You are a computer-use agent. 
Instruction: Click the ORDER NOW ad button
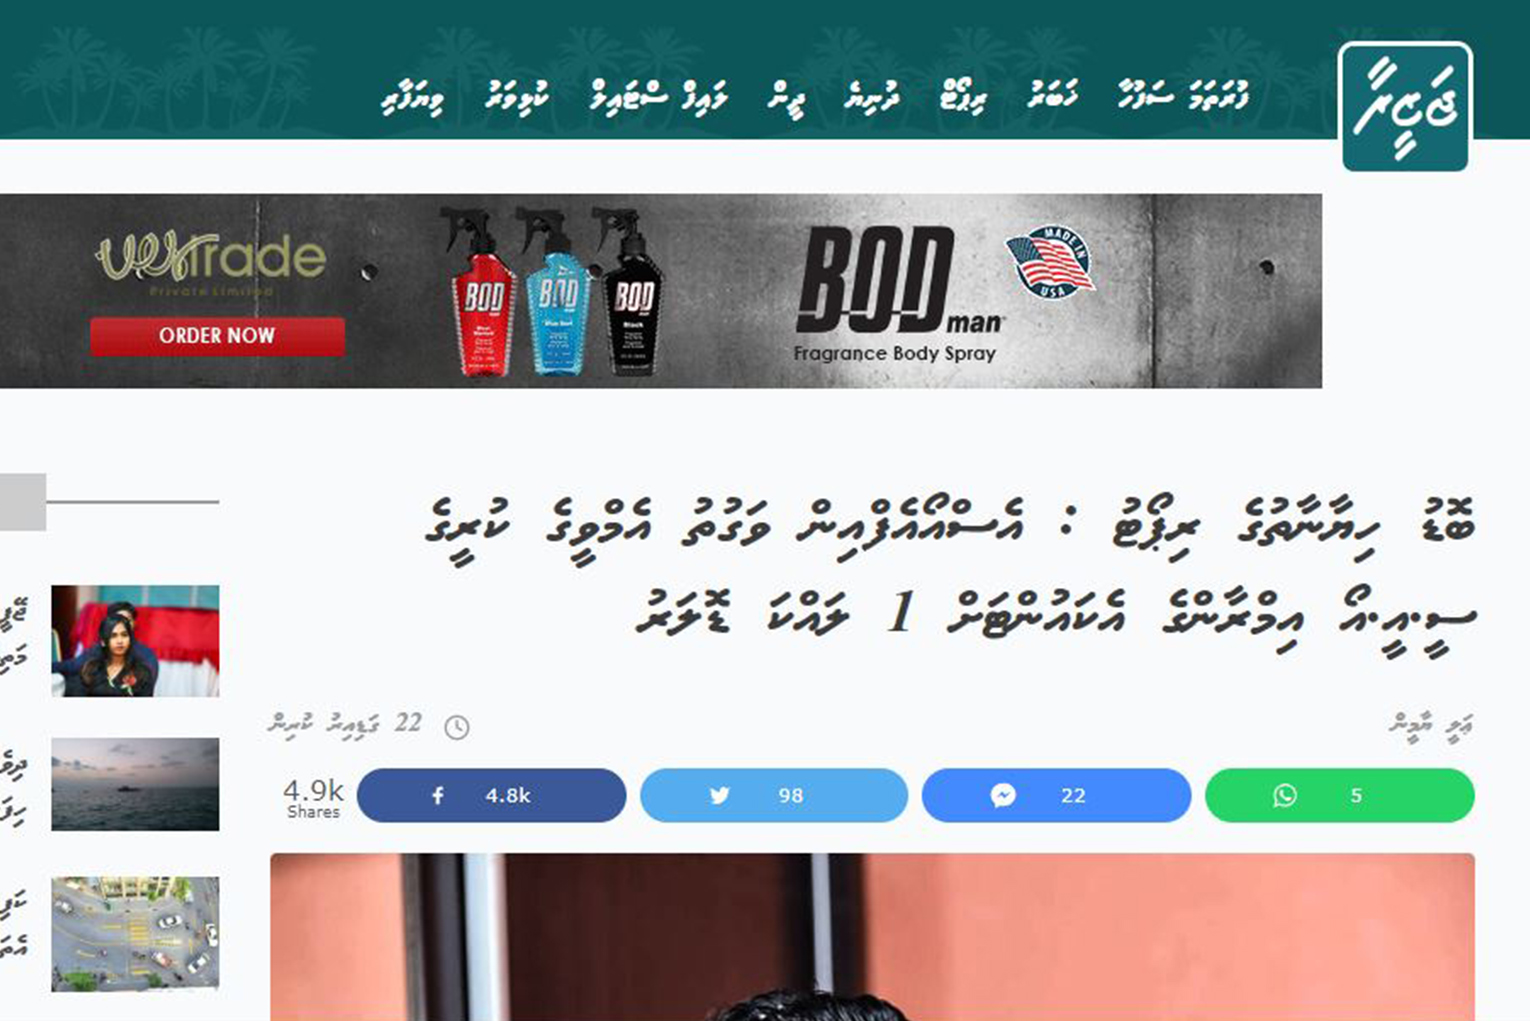[217, 336]
